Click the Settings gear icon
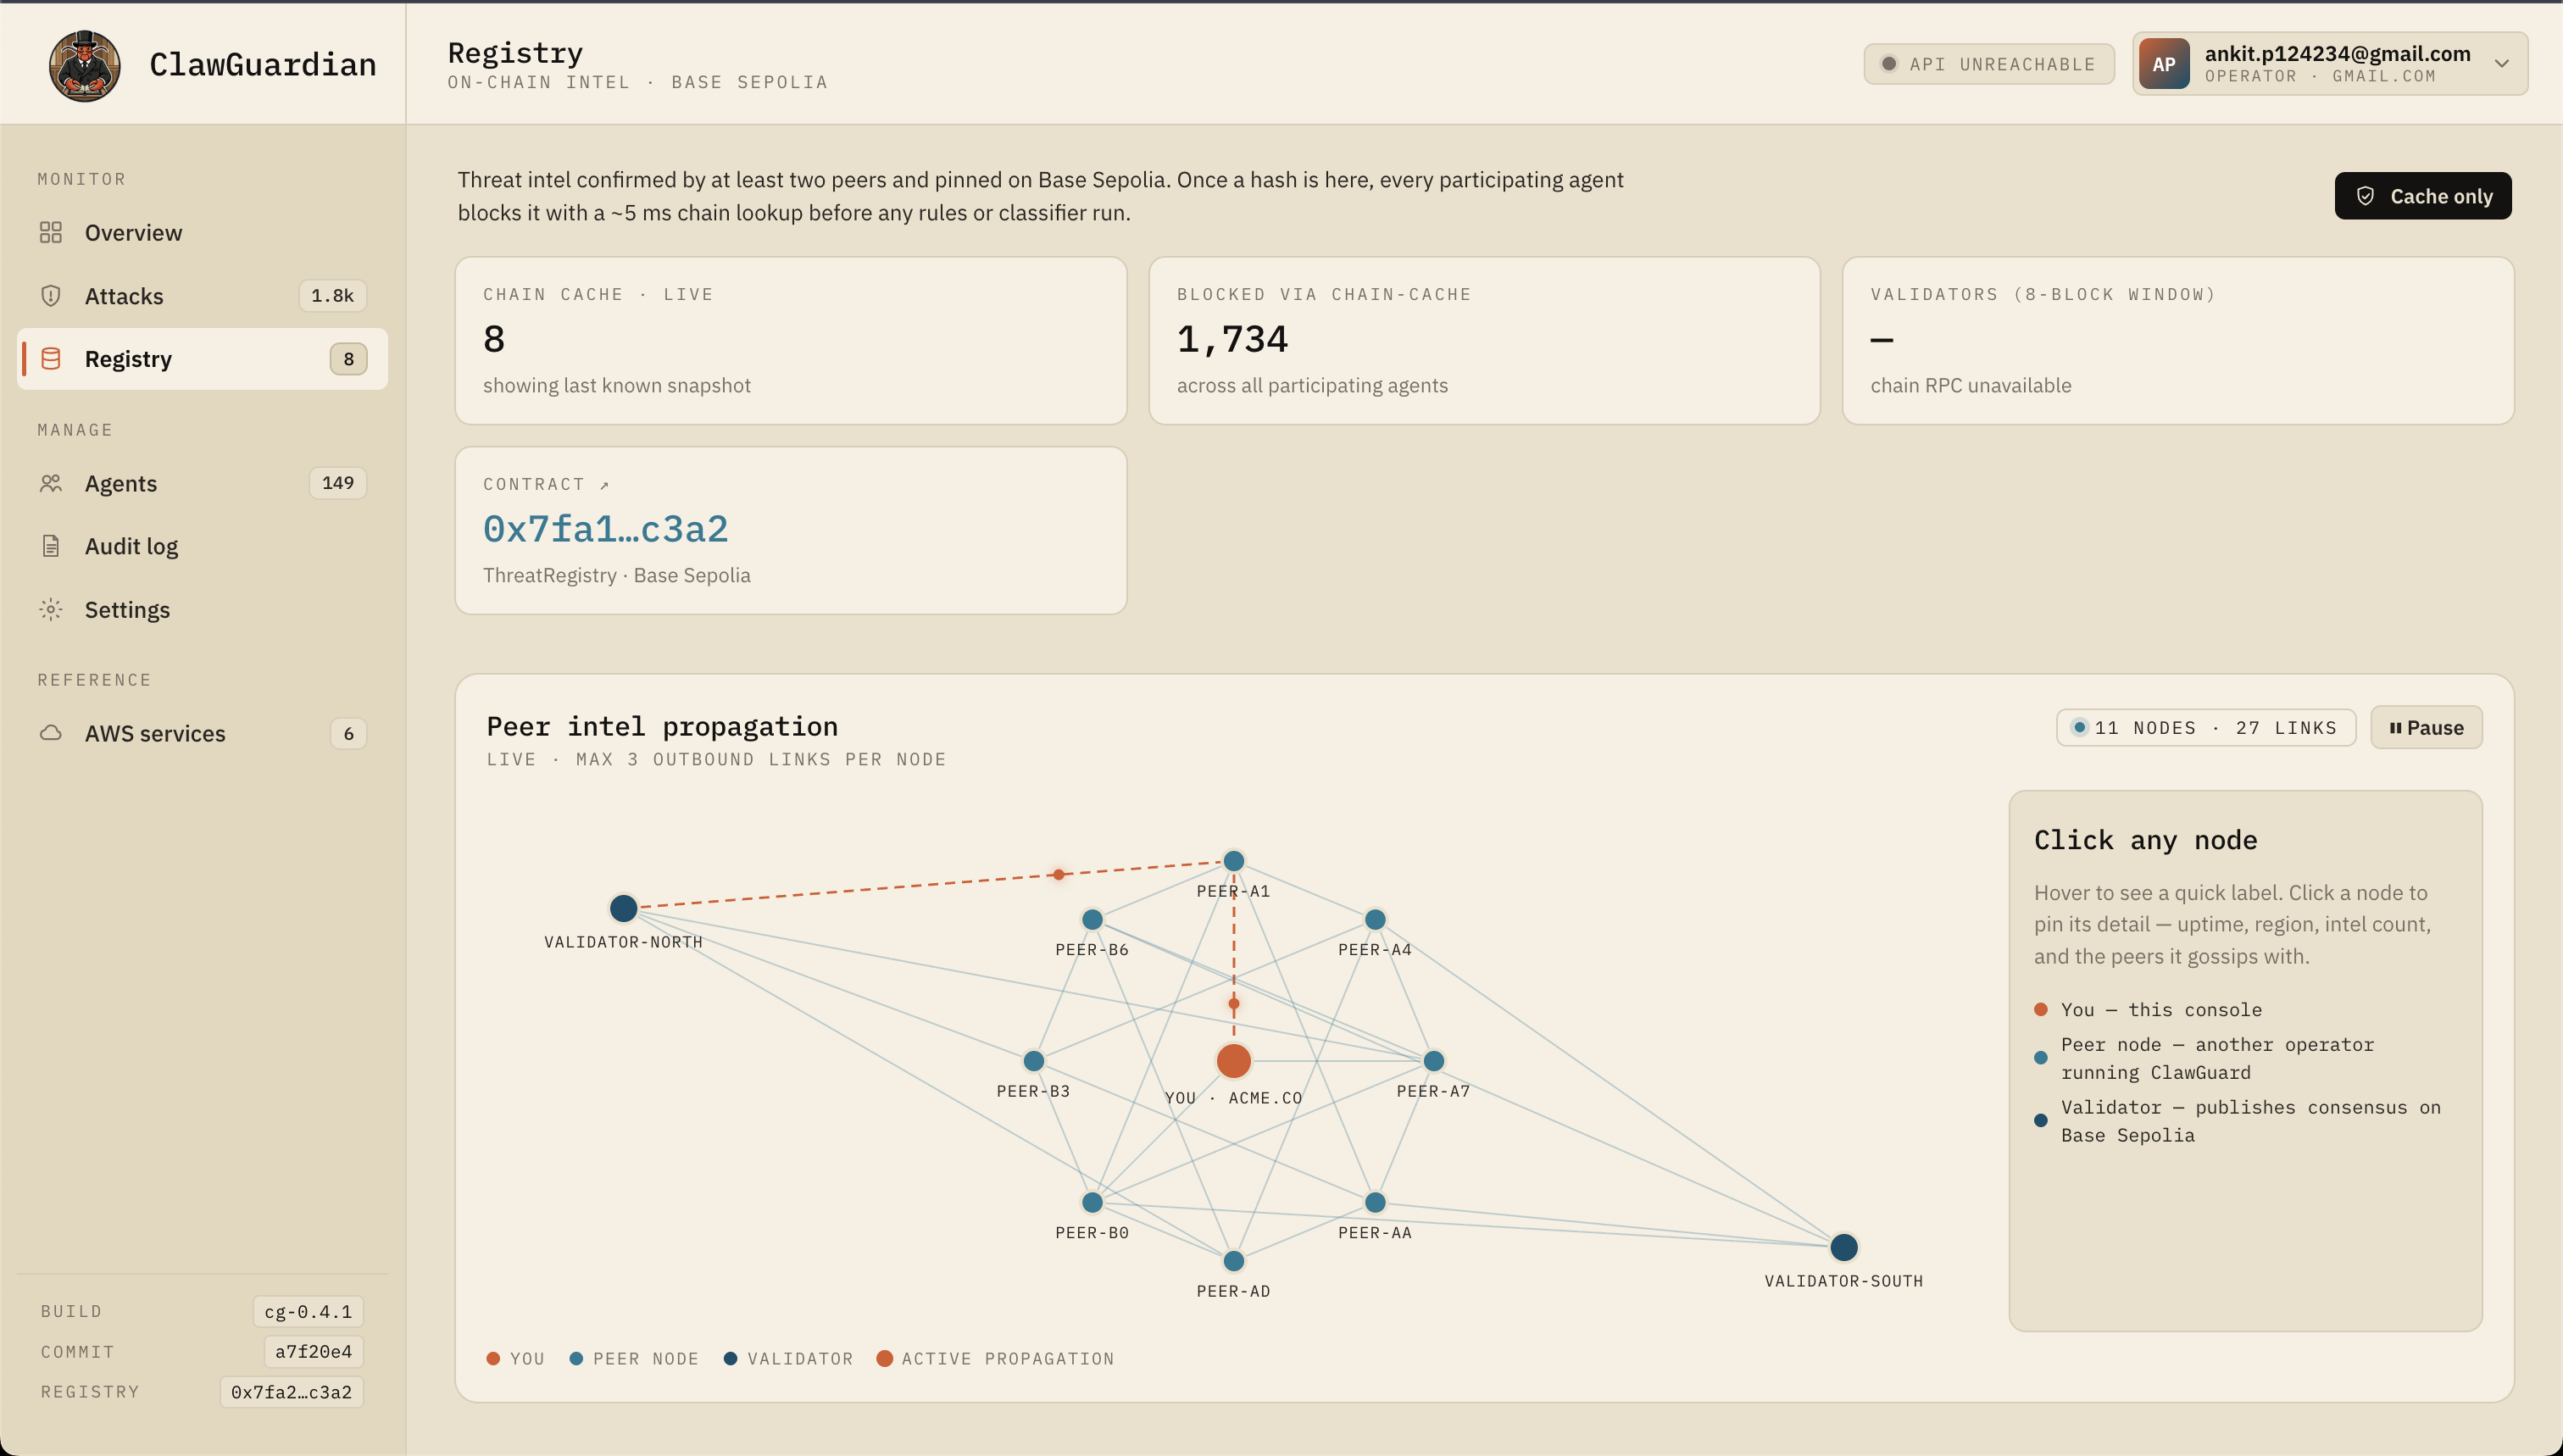The width and height of the screenshot is (2563, 1456). [x=51, y=609]
